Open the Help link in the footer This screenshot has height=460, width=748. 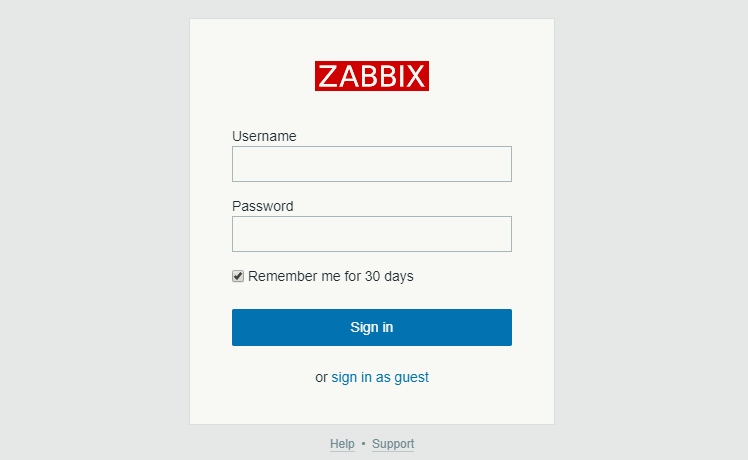[342, 444]
